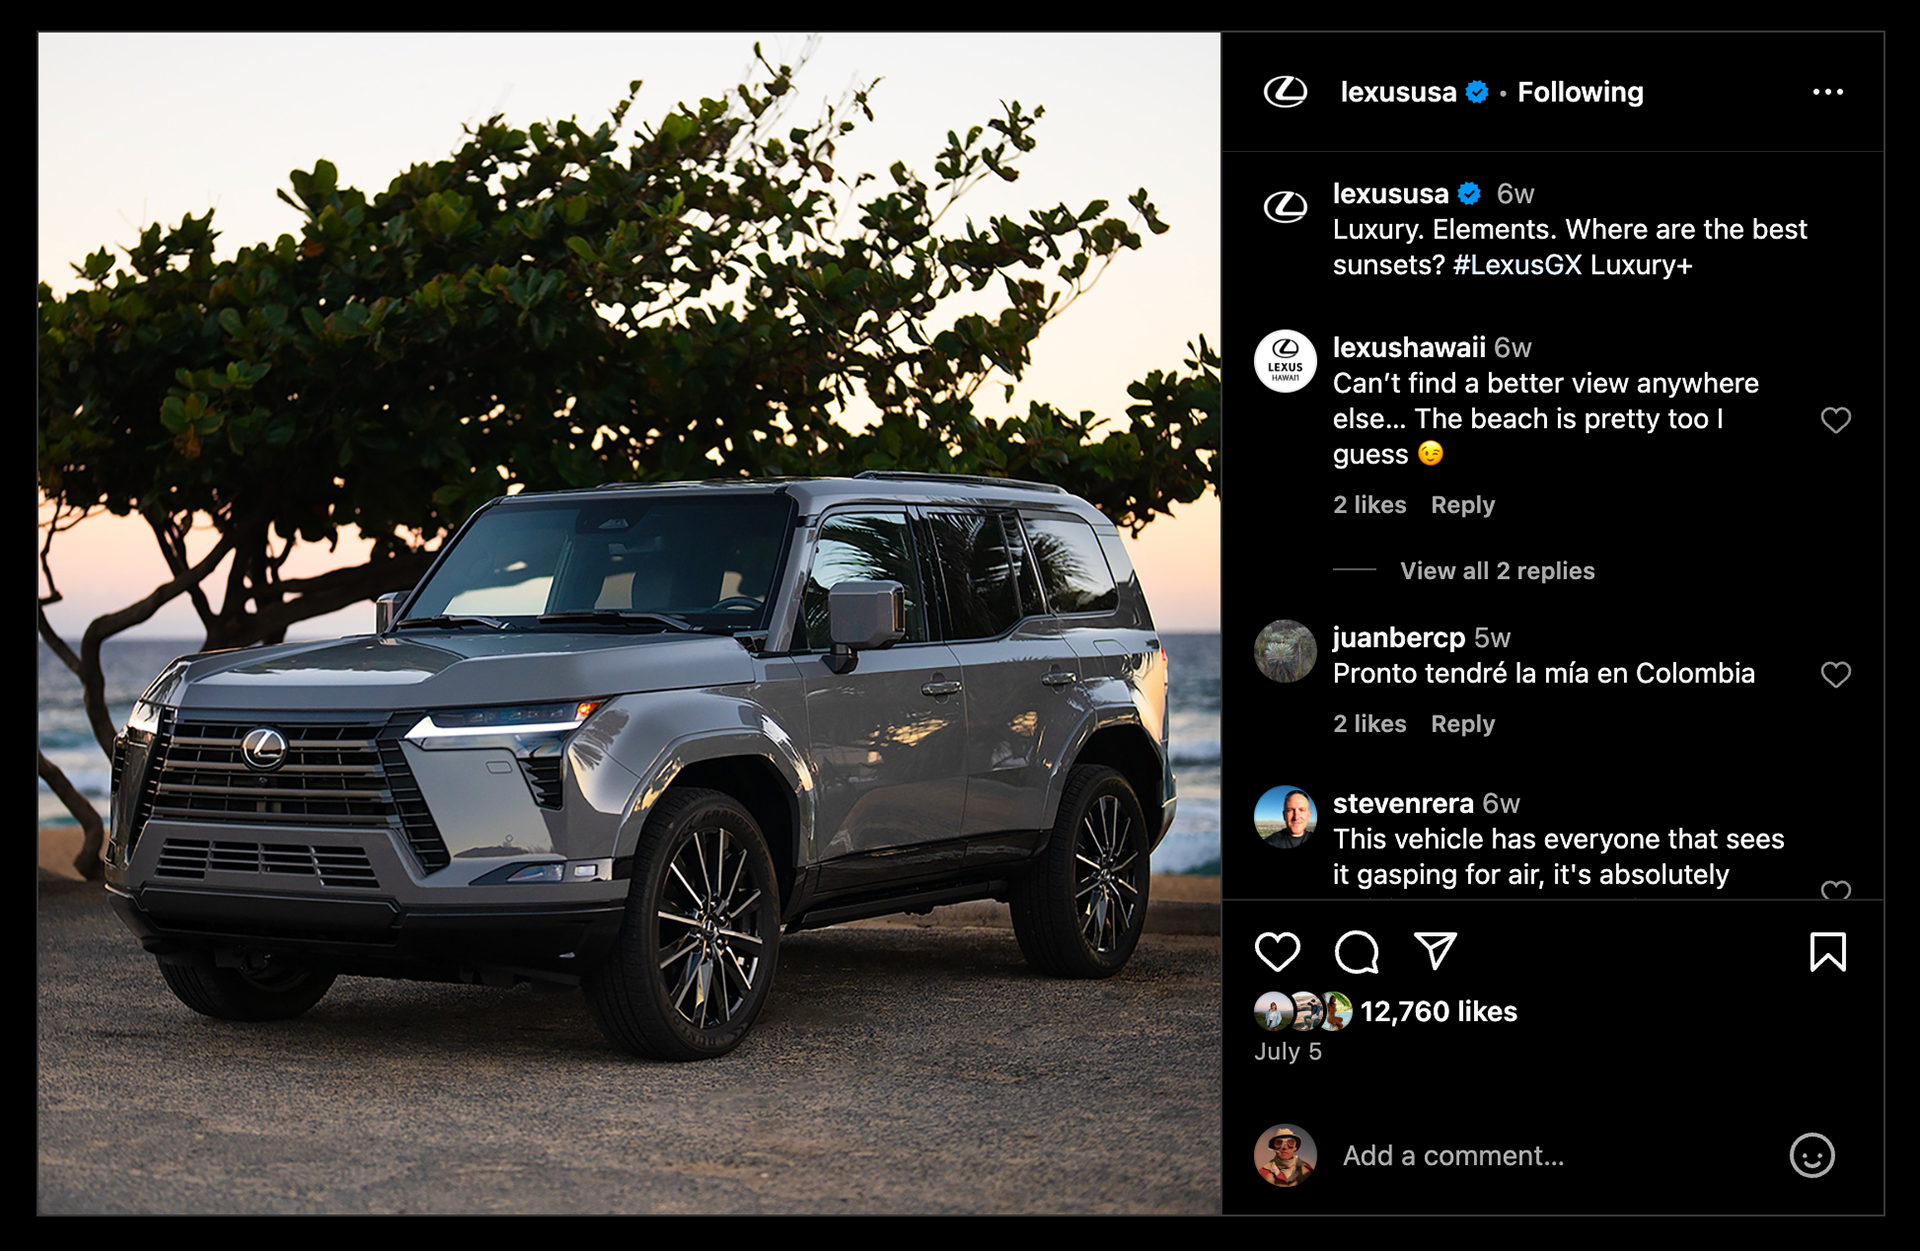Image resolution: width=1920 pixels, height=1251 pixels.
Task: Open lexushawaii profile avatar
Action: pyautogui.click(x=1285, y=361)
